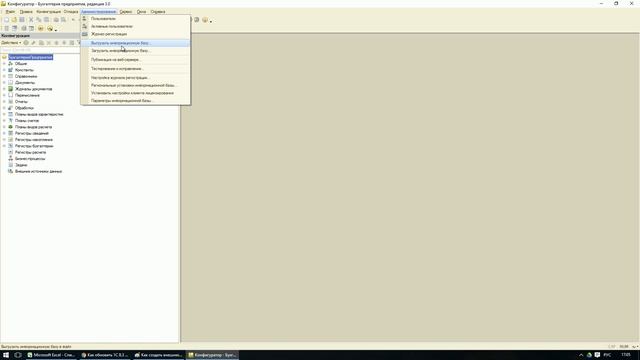Select Пользователи in the Администрирование menu

[x=136, y=19]
